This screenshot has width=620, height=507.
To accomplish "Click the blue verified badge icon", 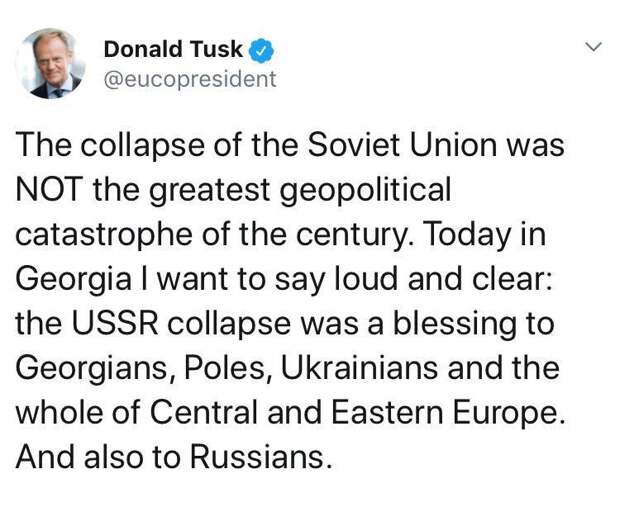I will click(x=261, y=50).
